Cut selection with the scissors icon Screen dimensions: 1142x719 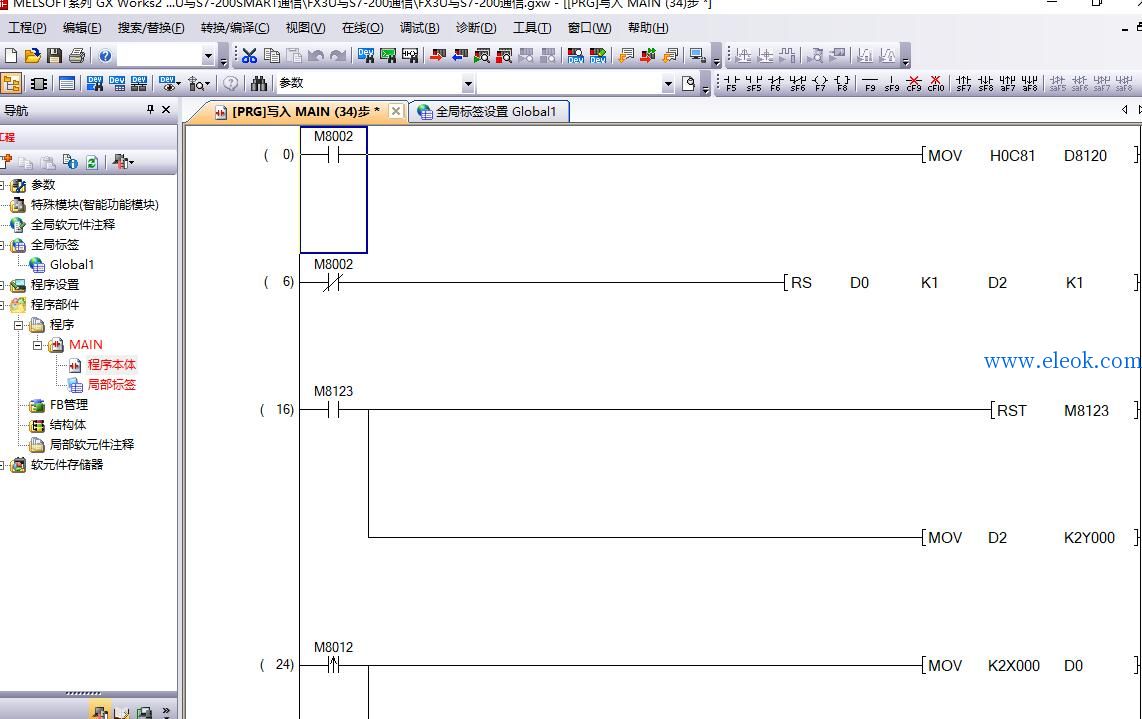(x=250, y=55)
